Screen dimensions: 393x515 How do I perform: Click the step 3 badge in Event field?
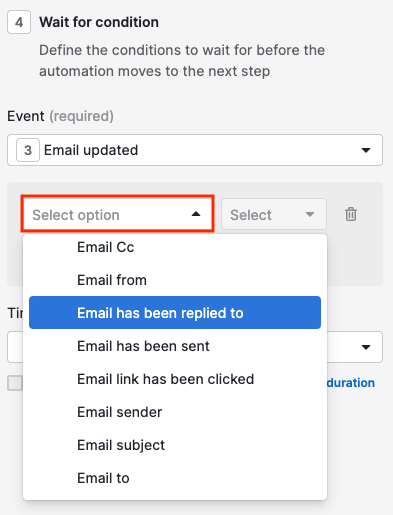(28, 150)
